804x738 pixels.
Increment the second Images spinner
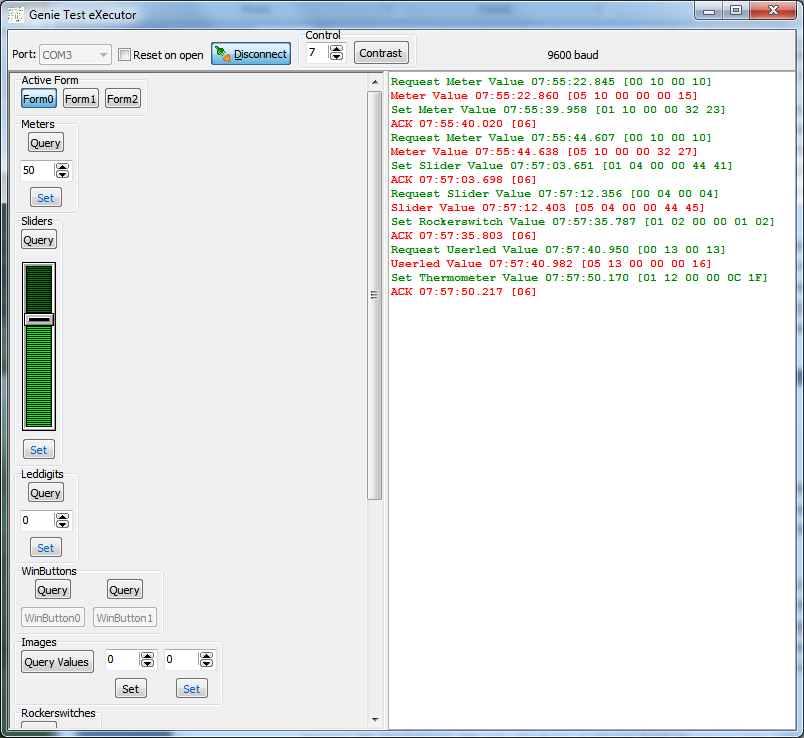tap(206, 656)
